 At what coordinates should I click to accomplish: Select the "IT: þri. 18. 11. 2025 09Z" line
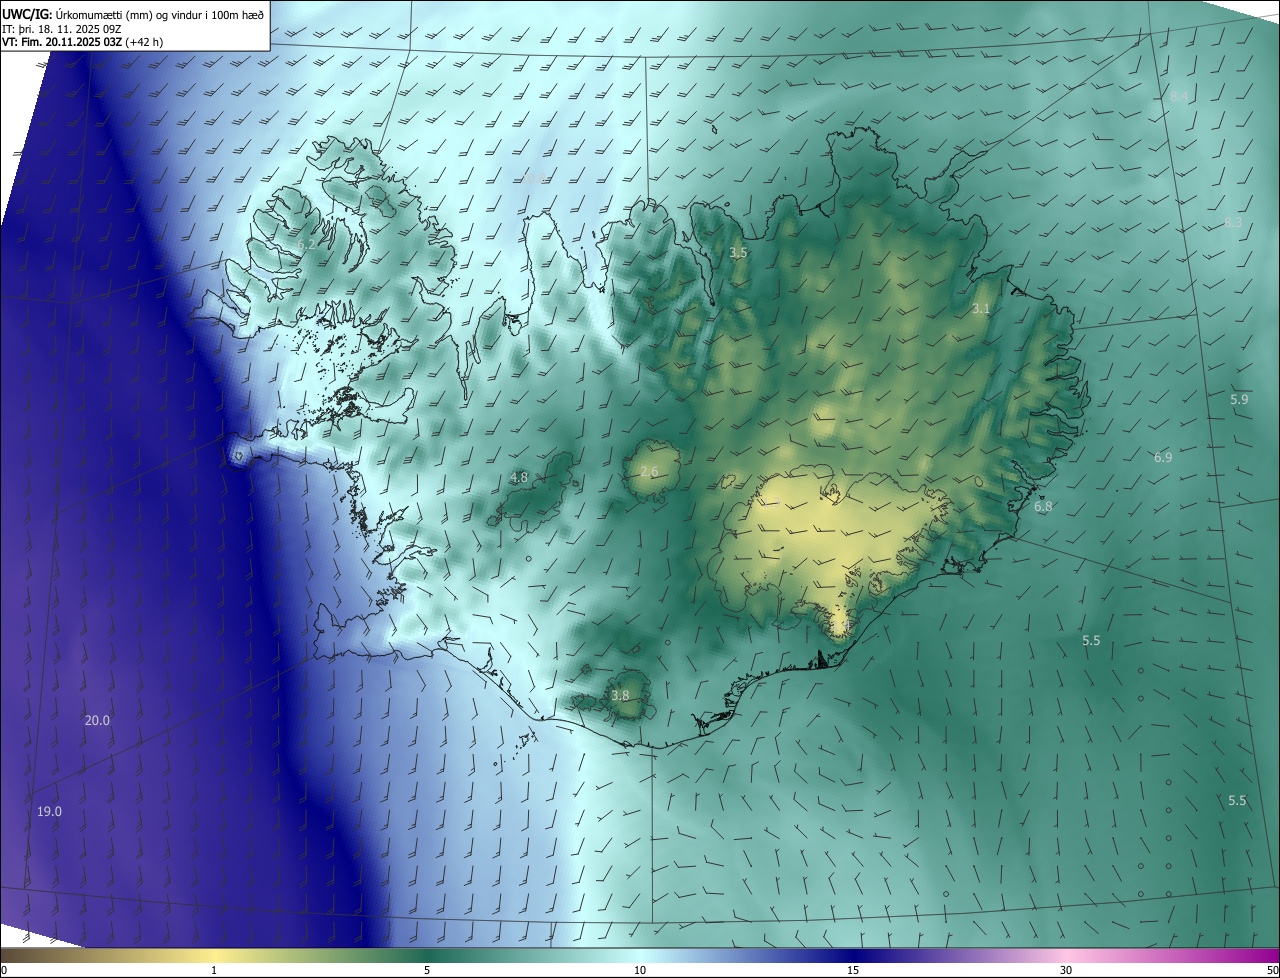click(63, 29)
